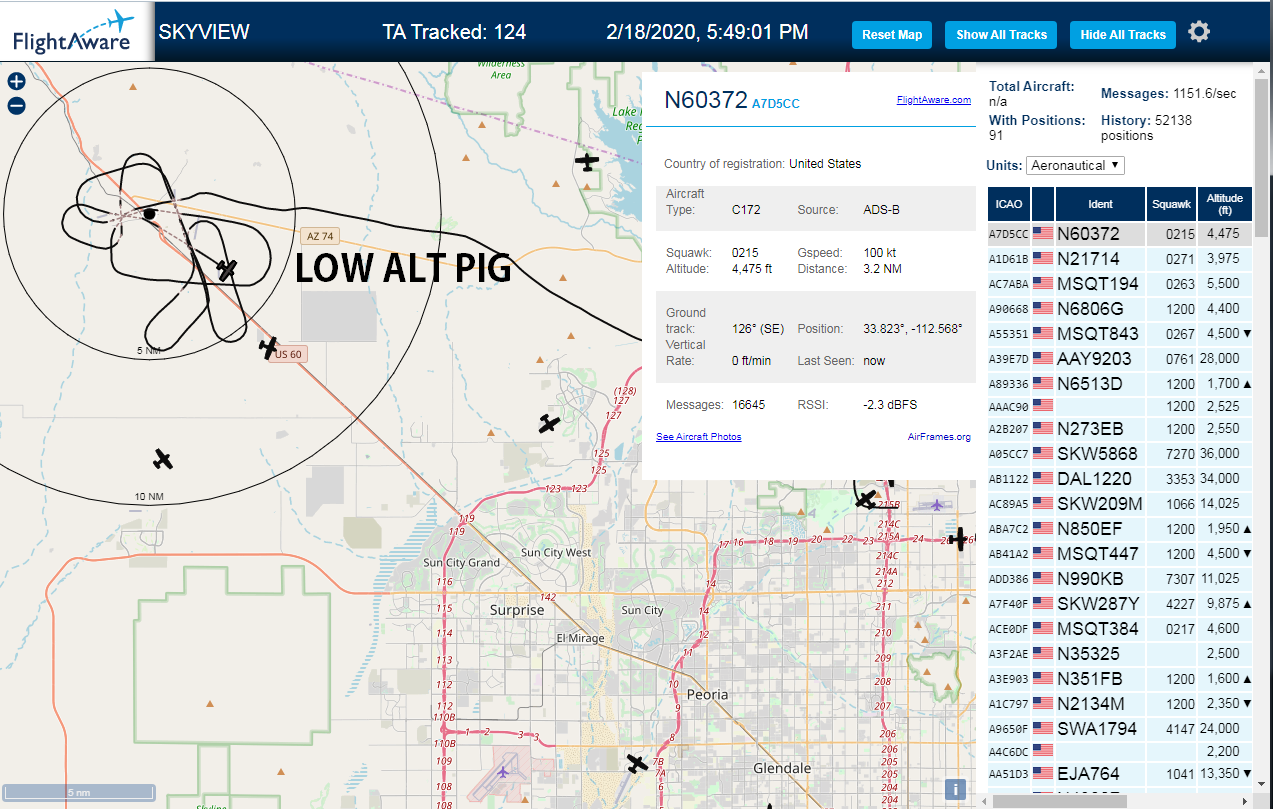The height and width of the screenshot is (809, 1273).
Task: Select DAL1220 row in aircraft table
Action: [x=1119, y=478]
